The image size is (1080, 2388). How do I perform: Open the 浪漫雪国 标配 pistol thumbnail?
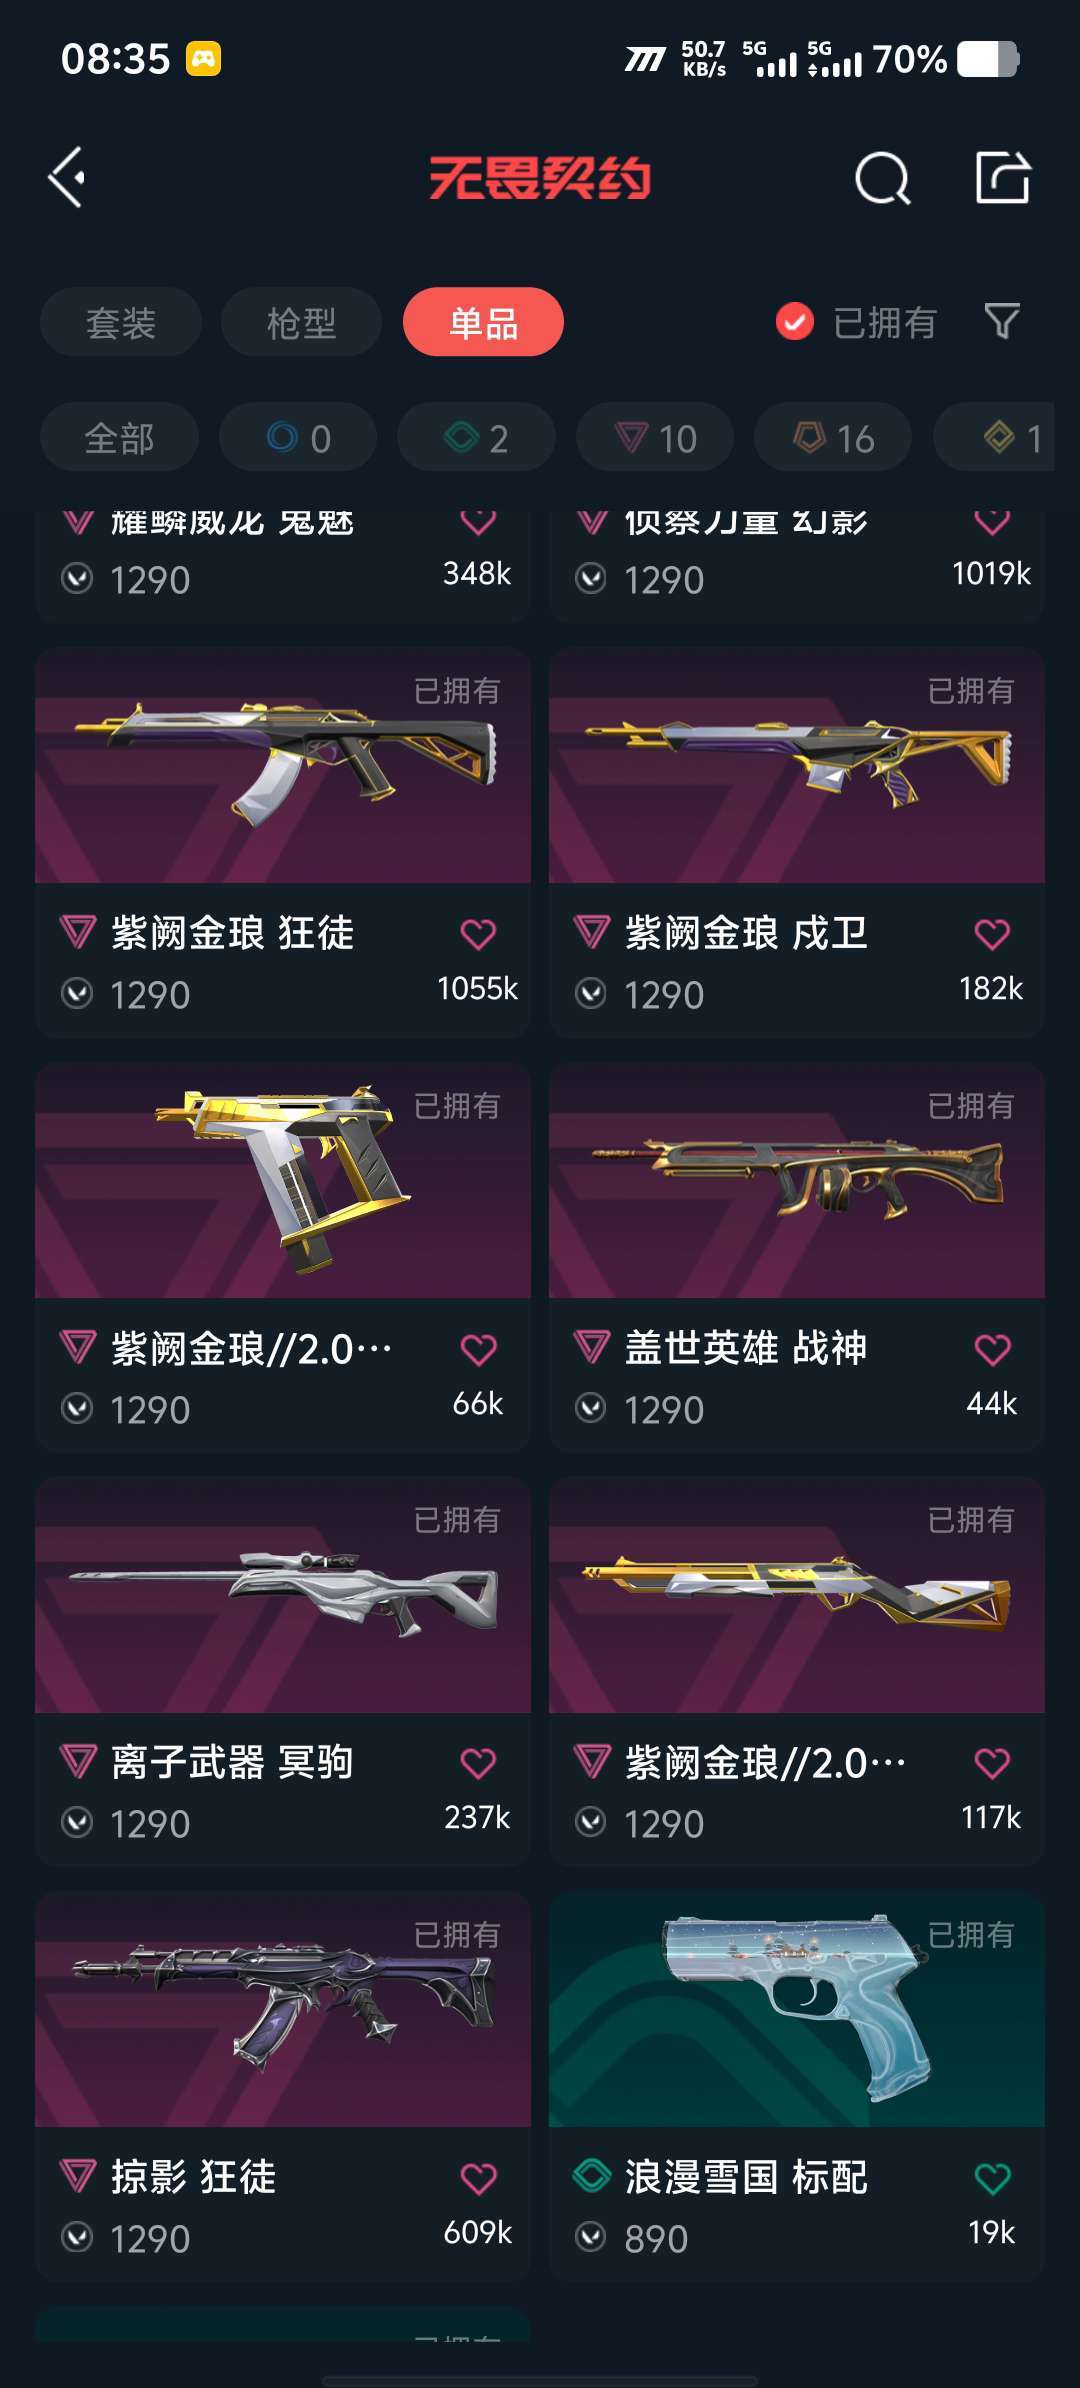point(797,2009)
